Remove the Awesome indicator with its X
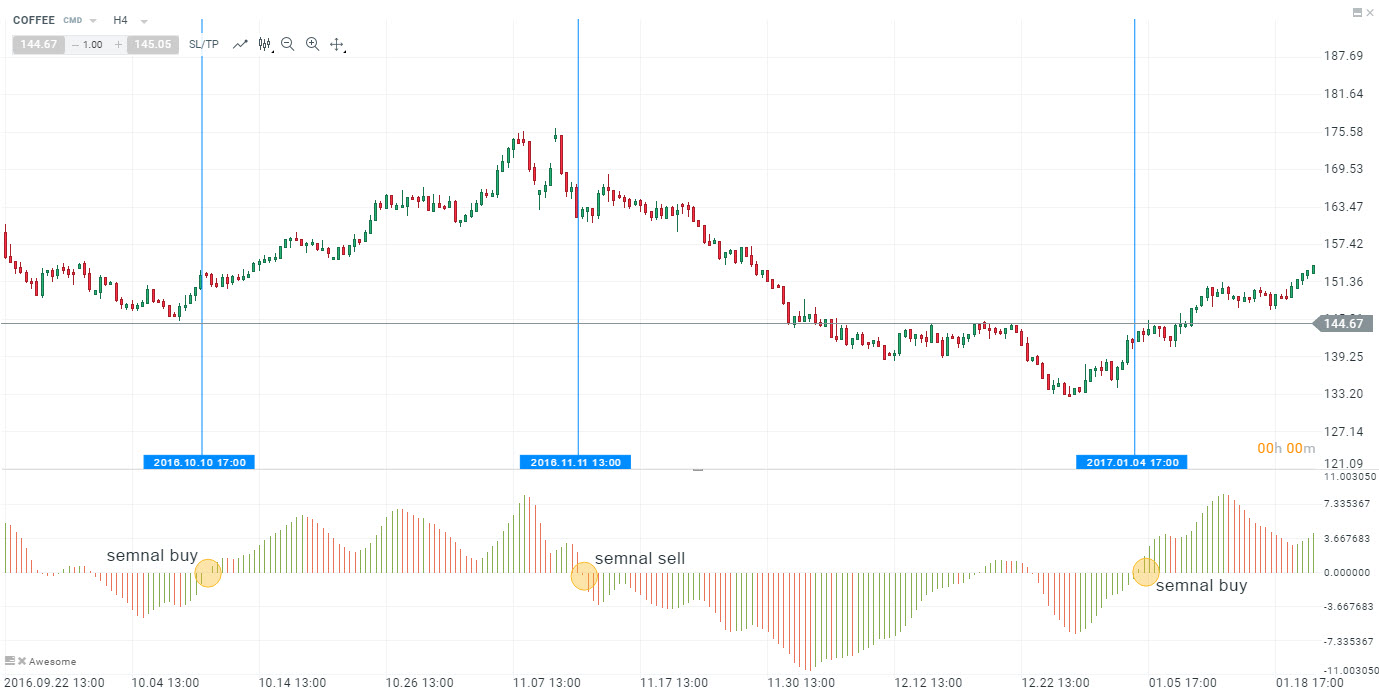The image size is (1379, 699). (x=21, y=661)
